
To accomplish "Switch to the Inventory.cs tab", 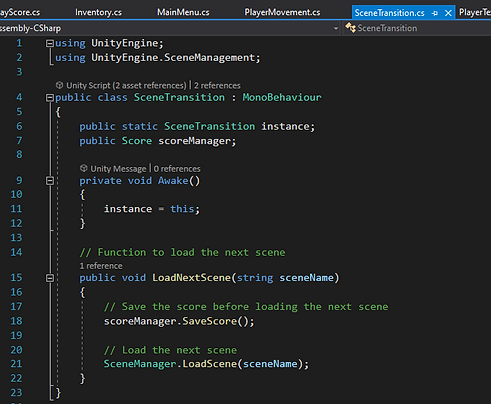I will 98,12.
